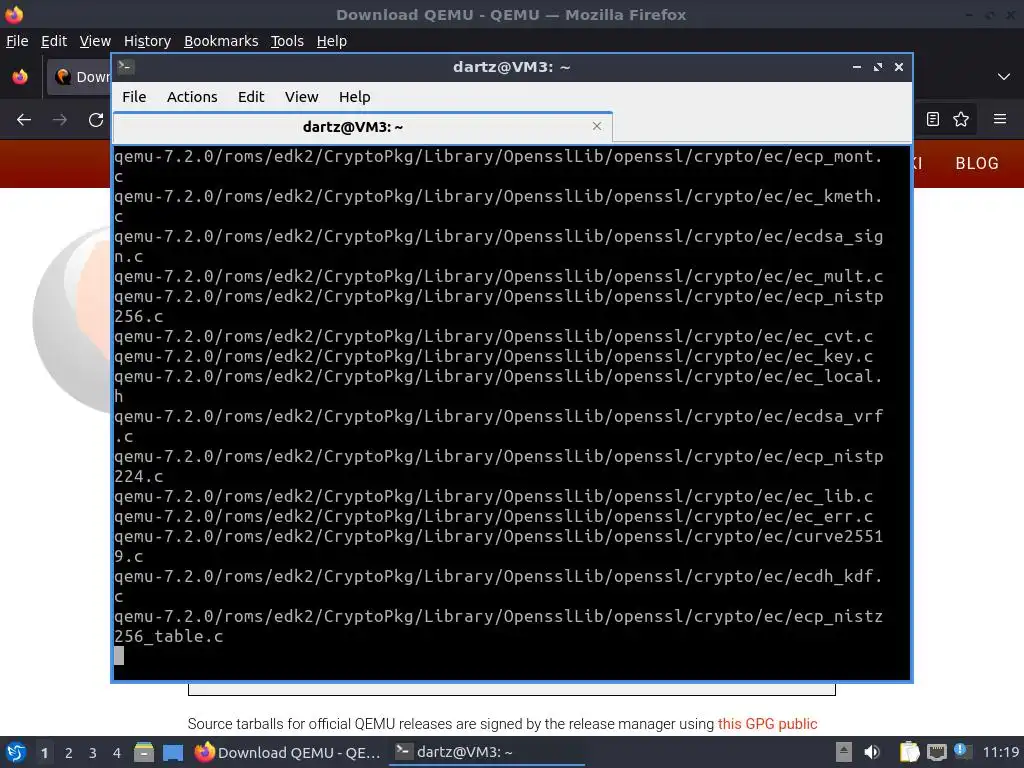Click the terminal icon in terminal title bar
Viewport: 1024px width, 768px height.
click(126, 67)
